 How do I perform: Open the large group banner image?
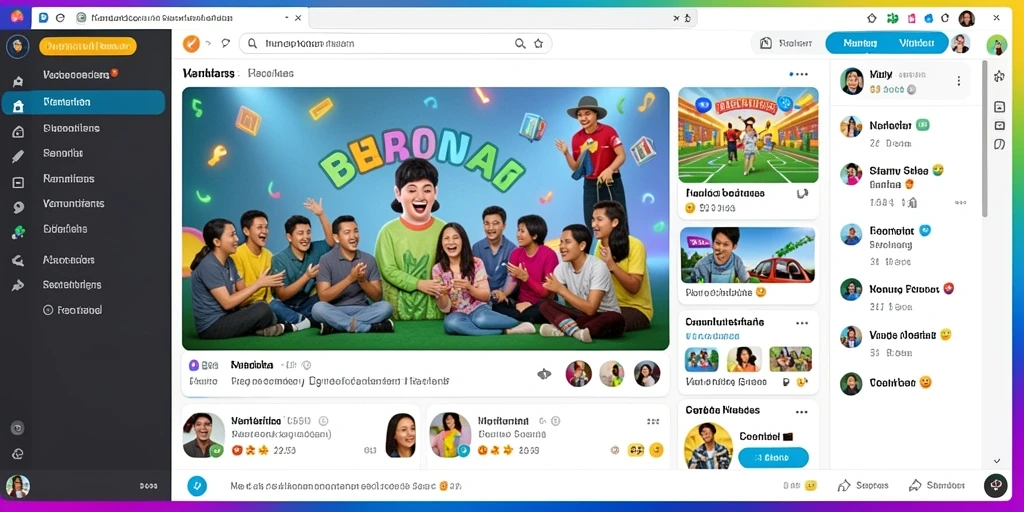425,219
